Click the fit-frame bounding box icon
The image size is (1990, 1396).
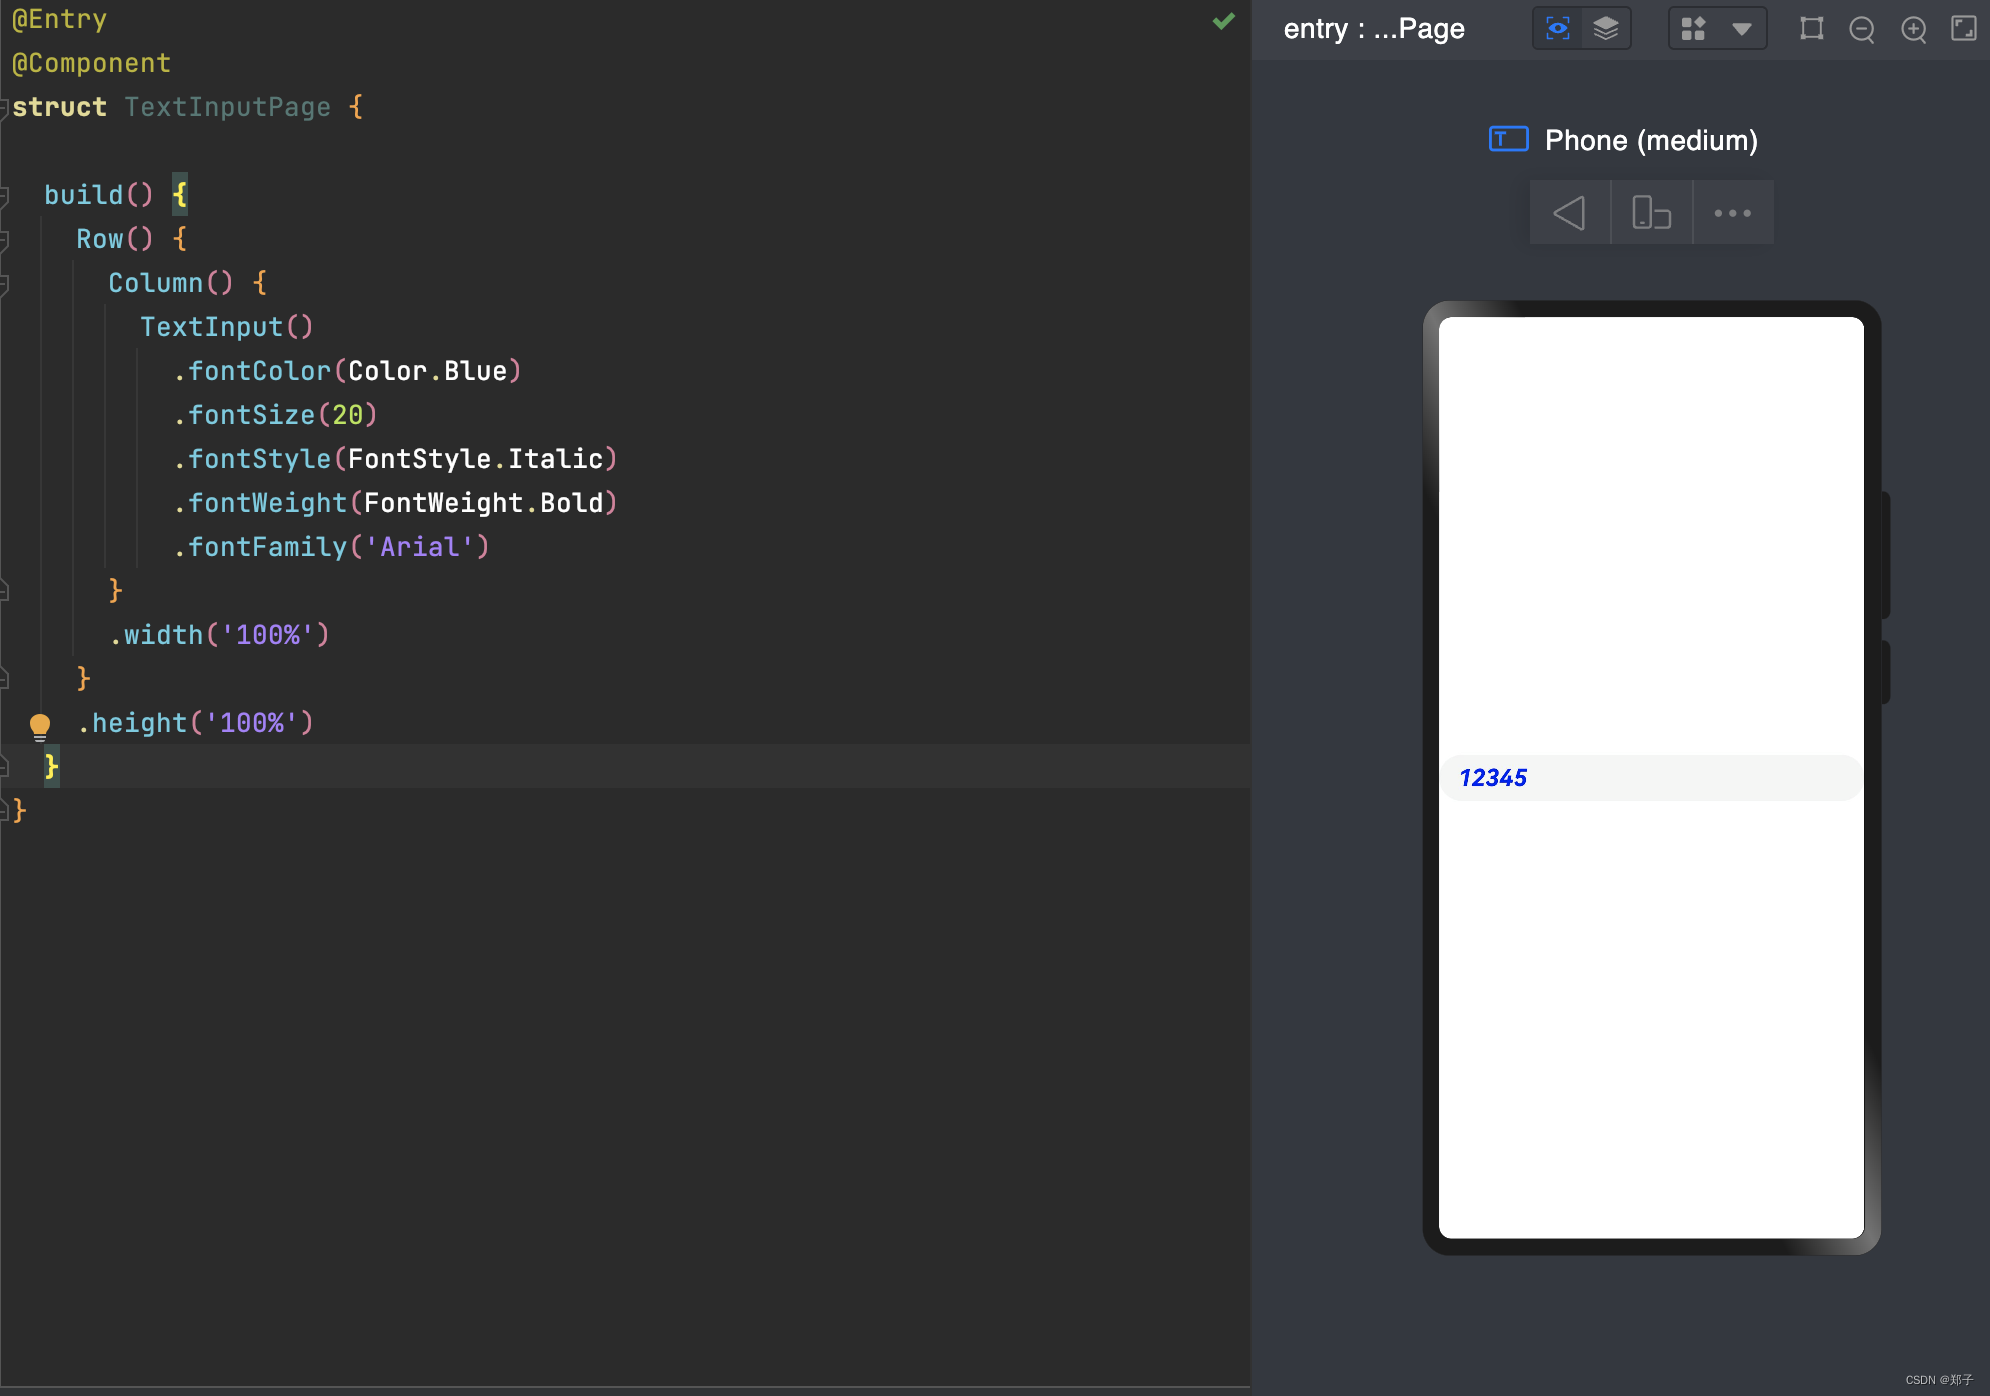click(x=1811, y=29)
